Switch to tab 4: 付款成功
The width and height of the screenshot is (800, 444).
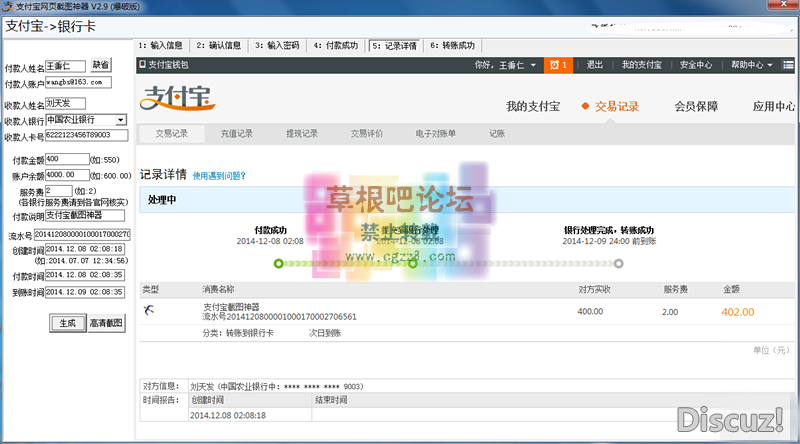click(336, 45)
